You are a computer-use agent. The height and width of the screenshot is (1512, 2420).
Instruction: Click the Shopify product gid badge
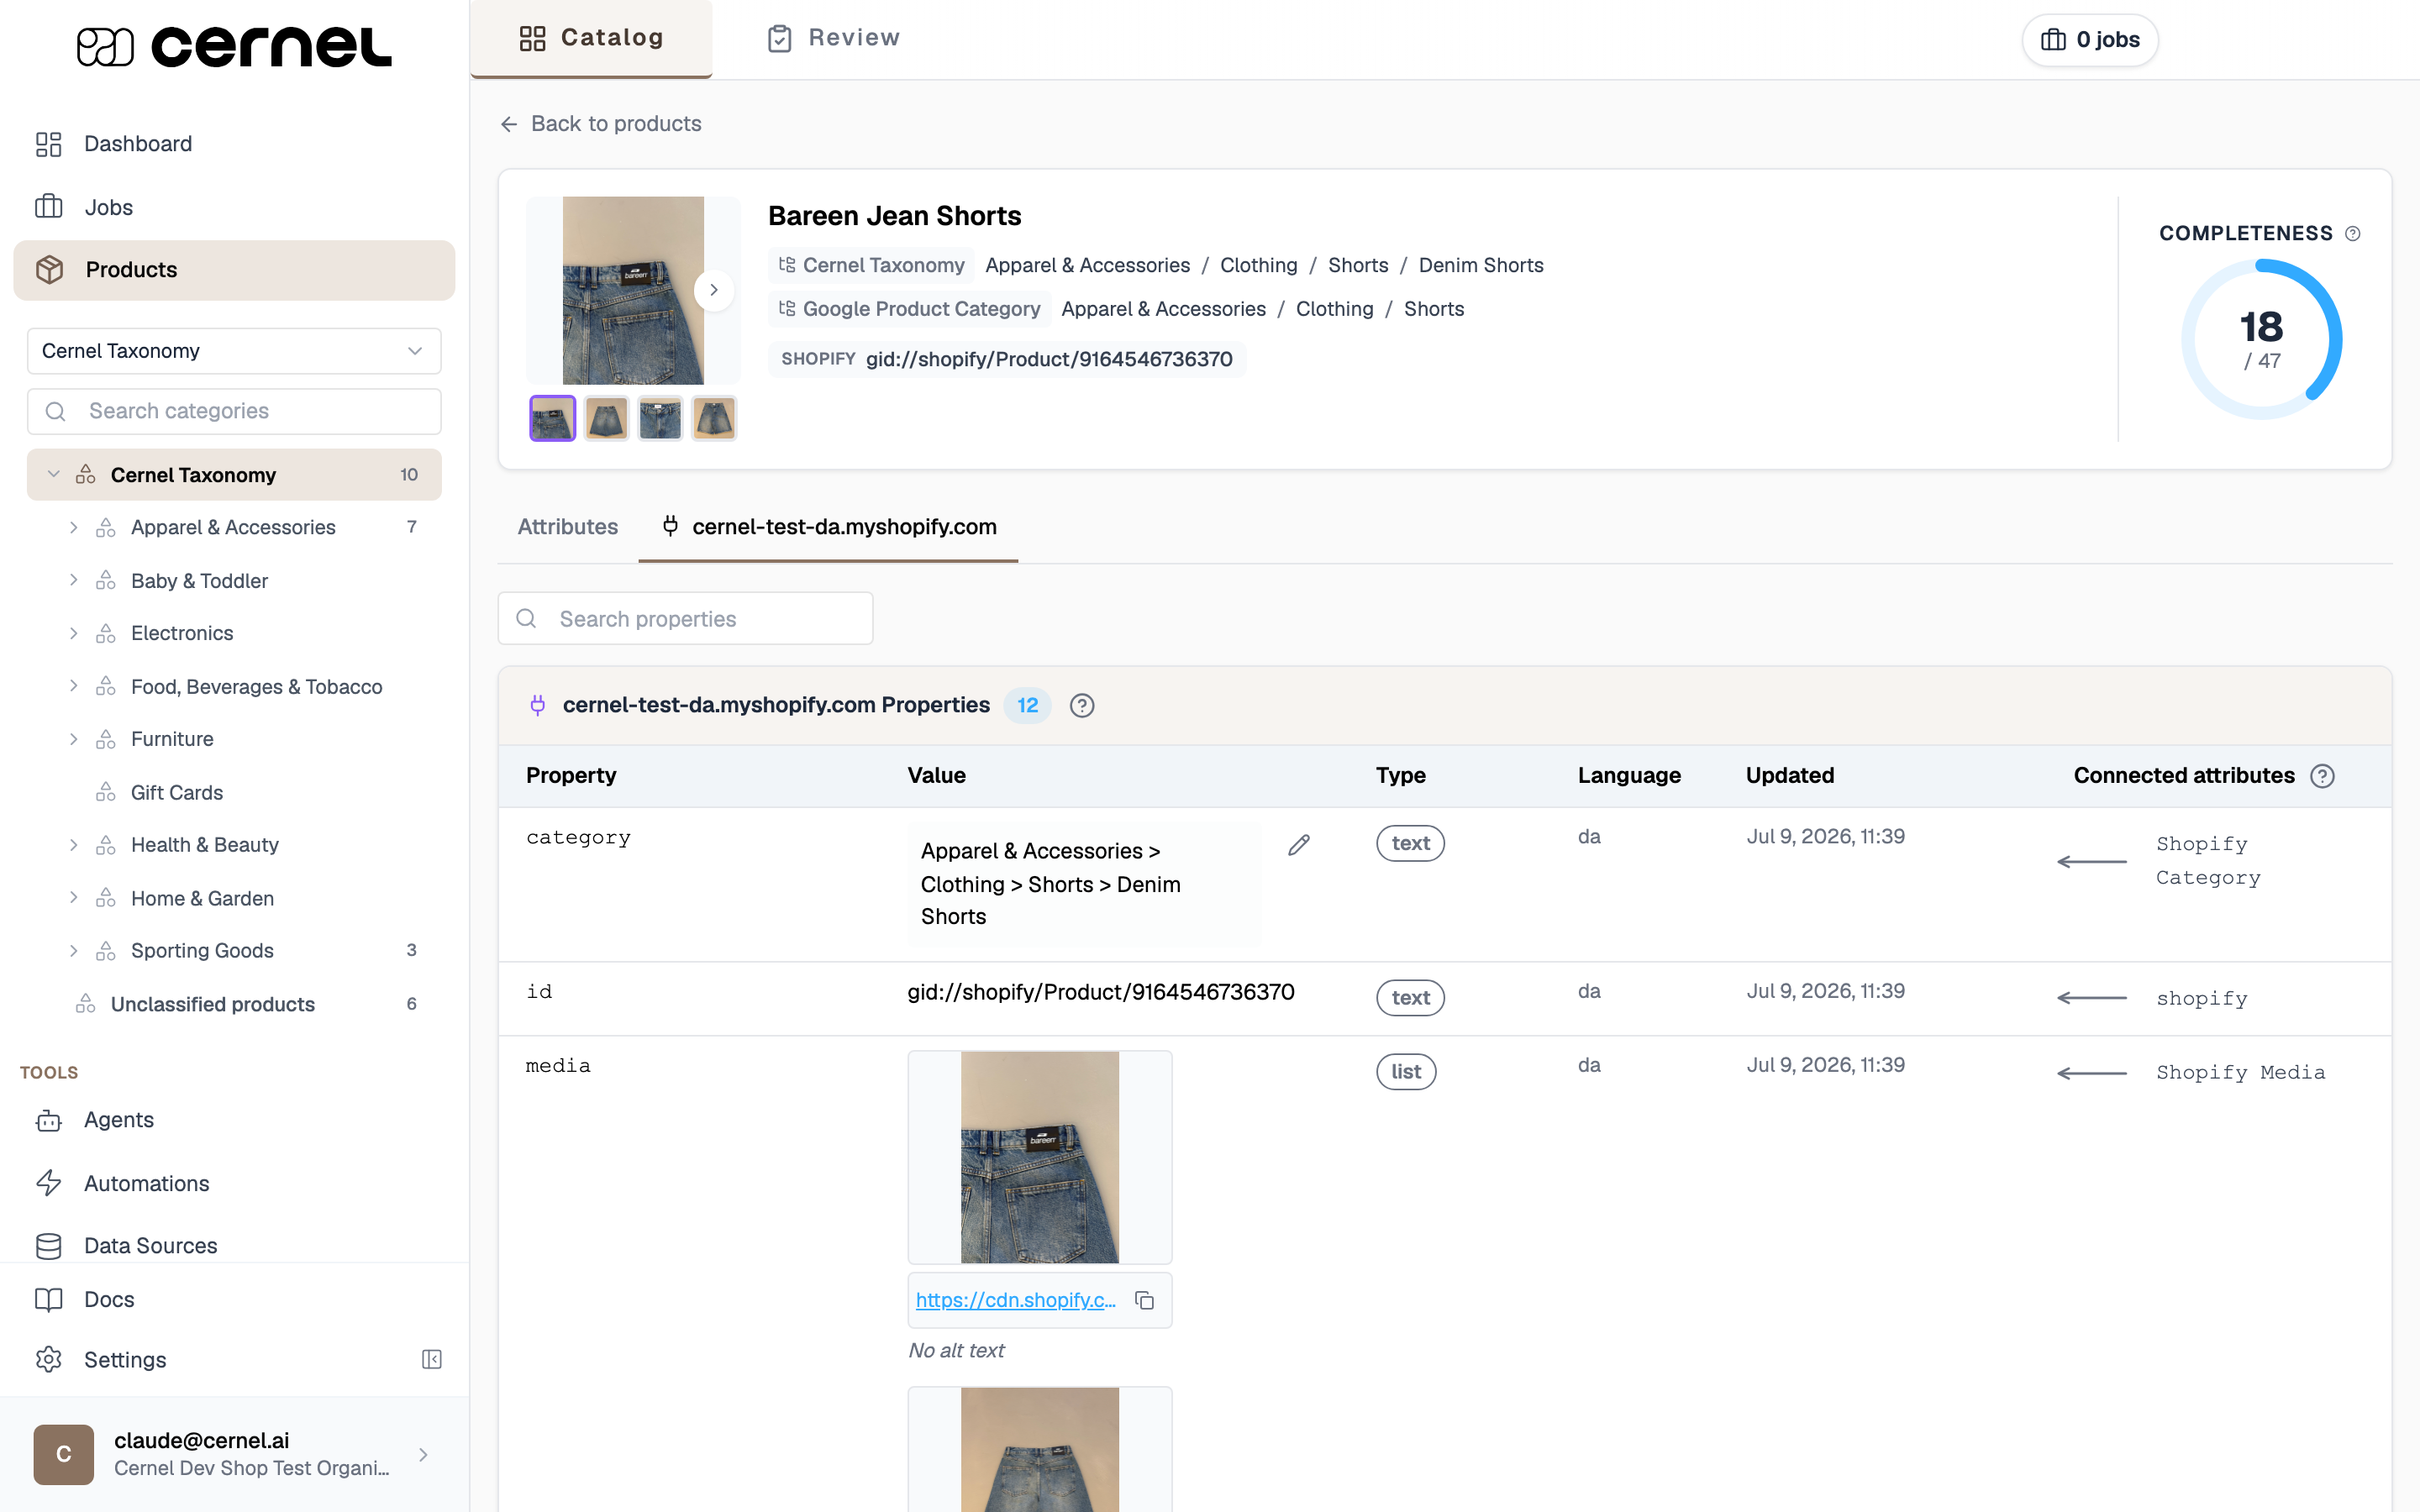[x=1007, y=359]
